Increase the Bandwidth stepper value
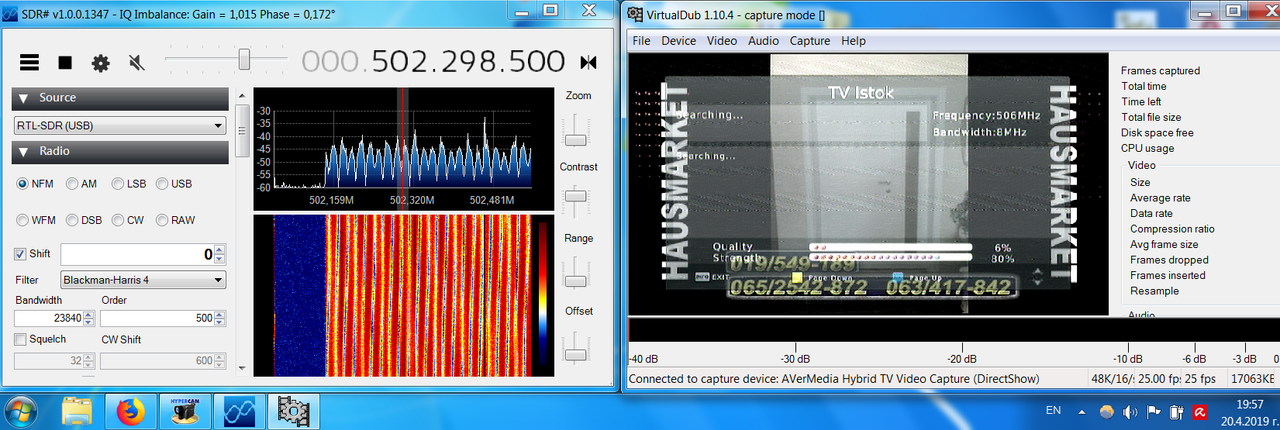The width and height of the screenshot is (1280, 430). point(90,314)
